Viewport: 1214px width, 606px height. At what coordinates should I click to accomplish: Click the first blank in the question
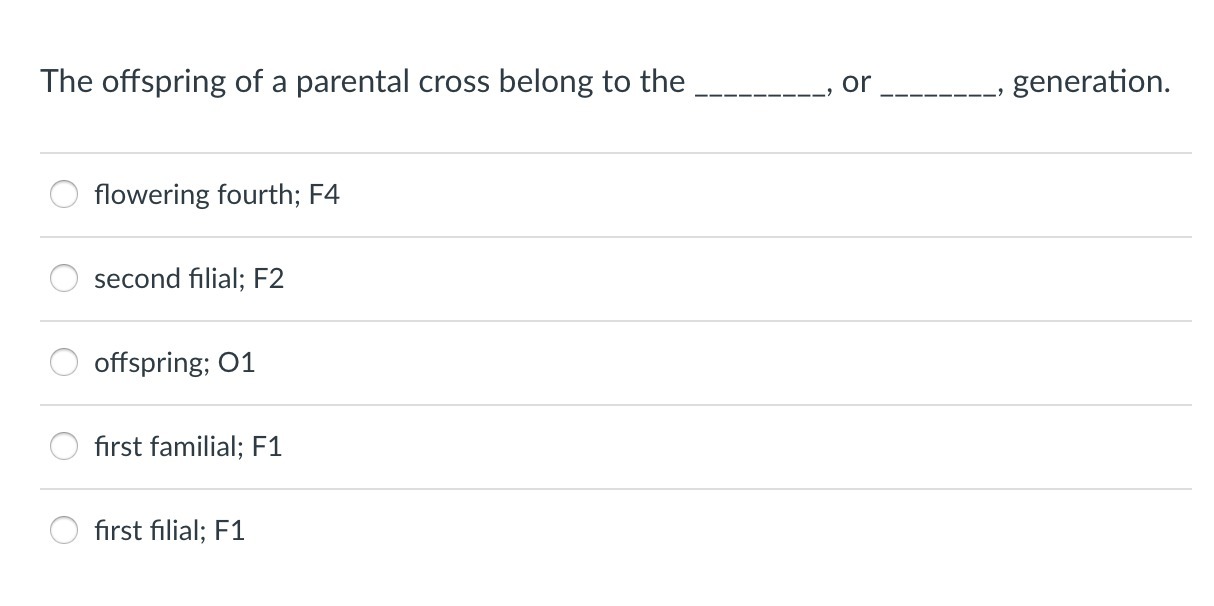[759, 94]
